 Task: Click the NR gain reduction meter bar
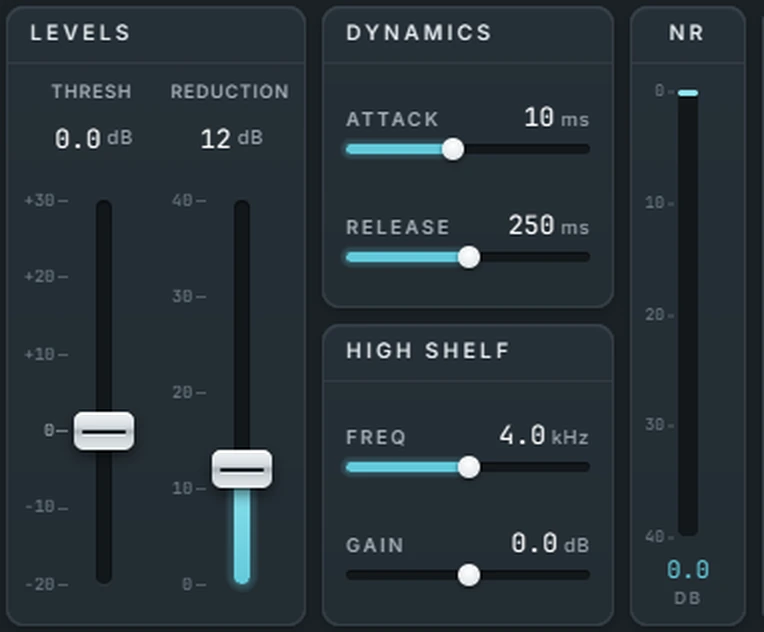tap(688, 312)
